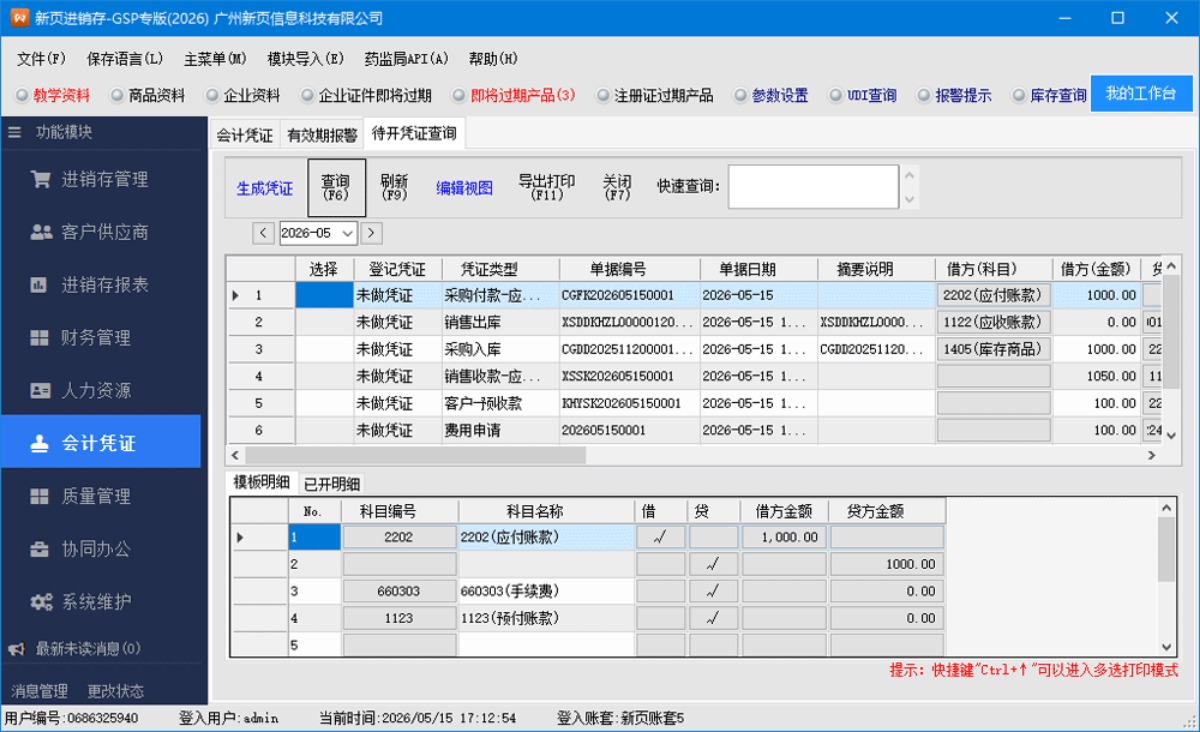Viewport: 1200px width, 732px height.
Task: Open 主菜单(M) menu
Action: click(x=215, y=59)
